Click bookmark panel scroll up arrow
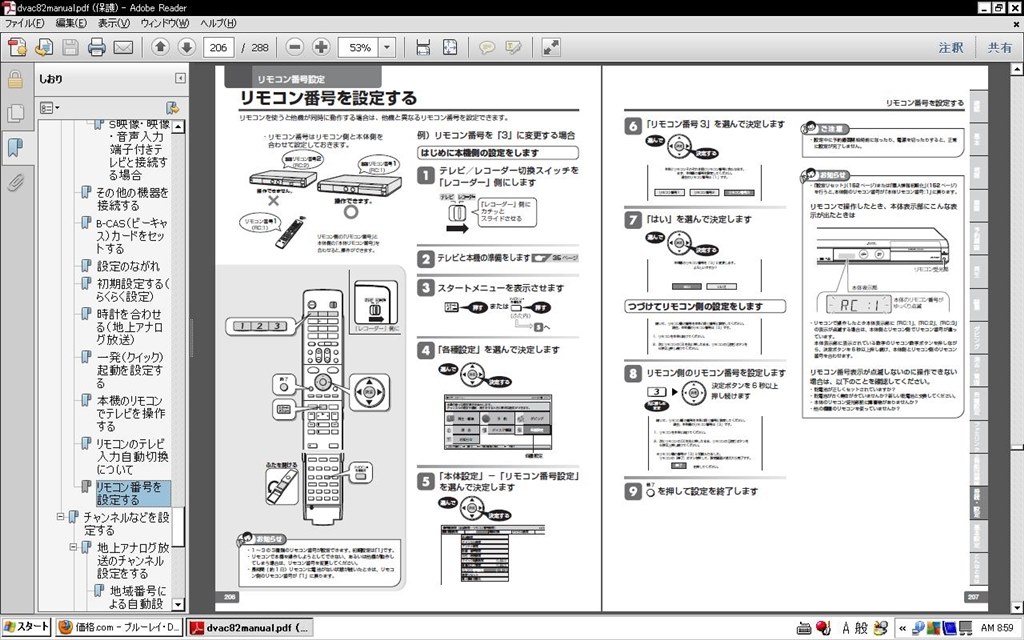The height and width of the screenshot is (640, 1024). pos(178,127)
